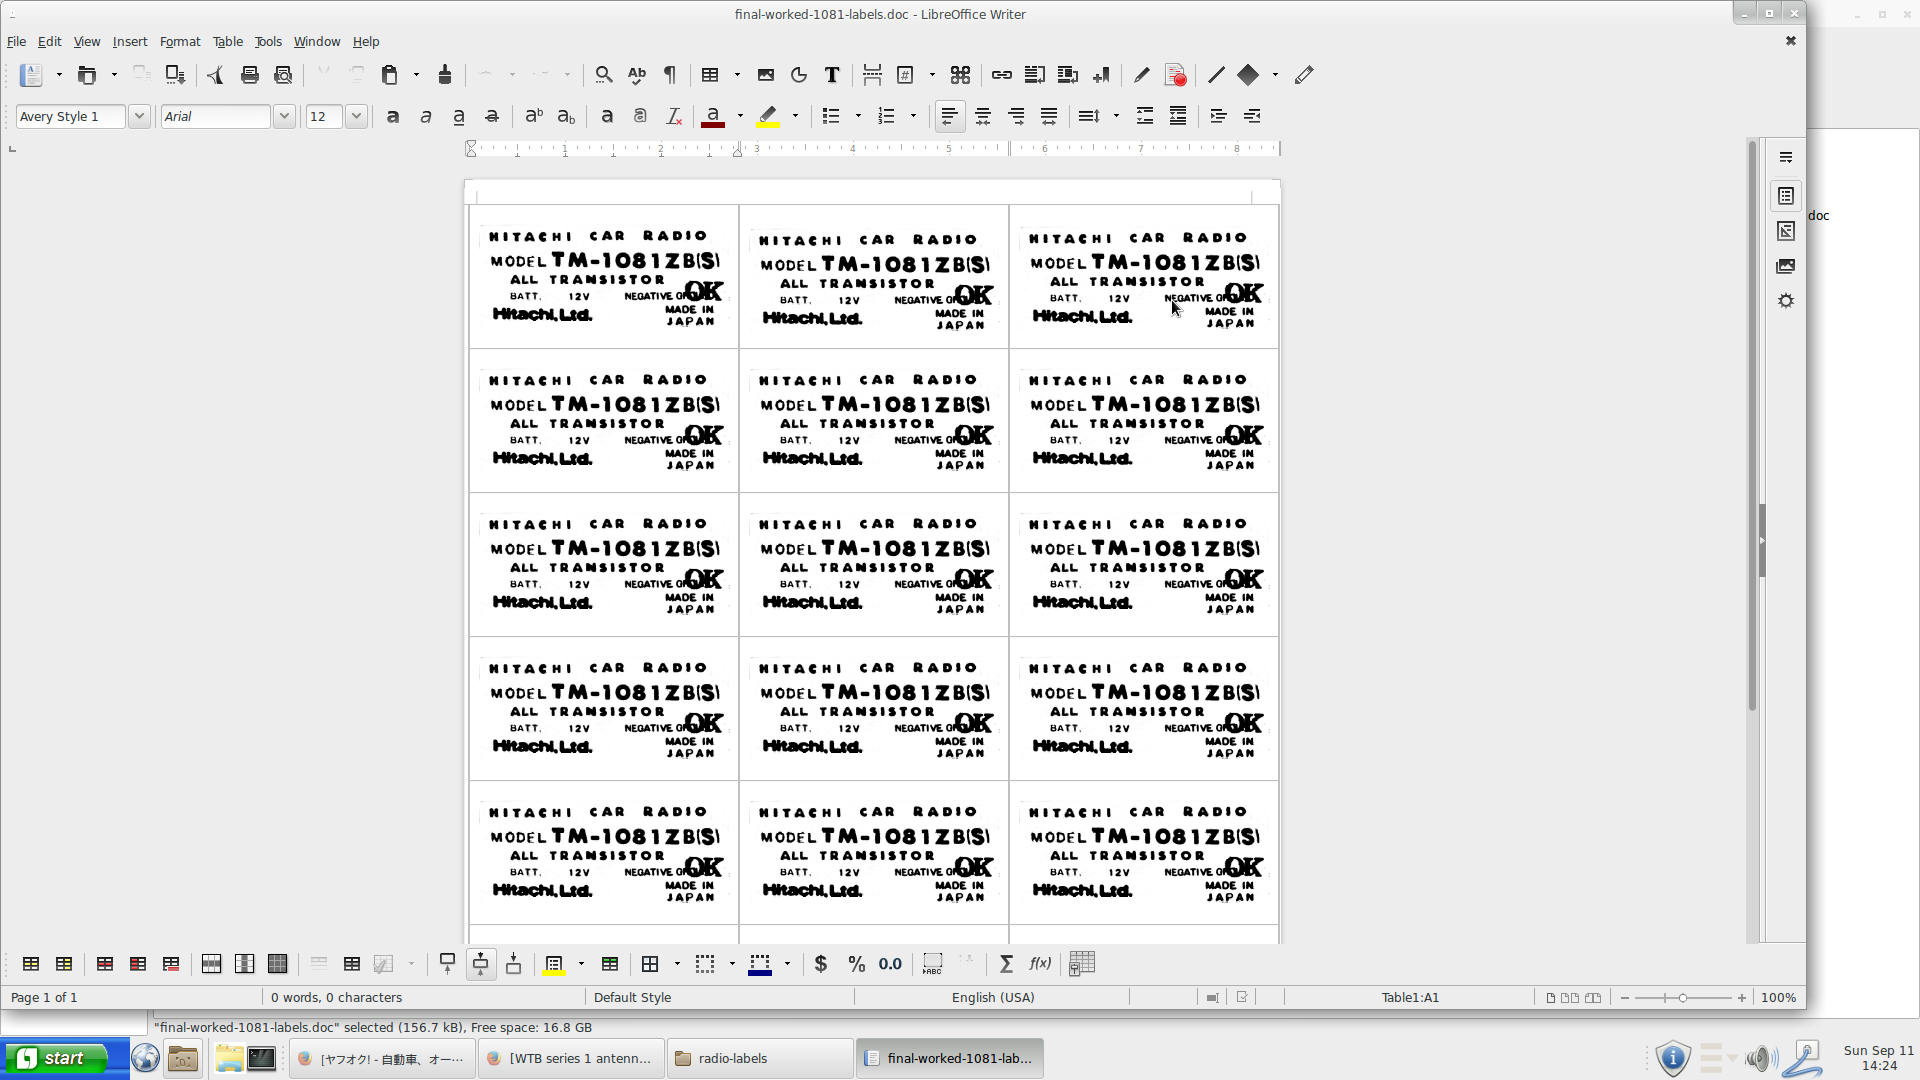Screen dimensions: 1920x1080
Task: Open the Sidebar Gallery icon
Action: (x=1786, y=266)
